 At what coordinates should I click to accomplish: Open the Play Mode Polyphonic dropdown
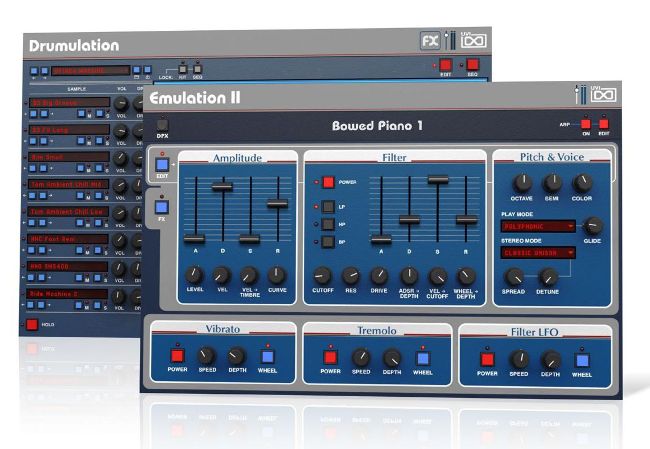(538, 226)
